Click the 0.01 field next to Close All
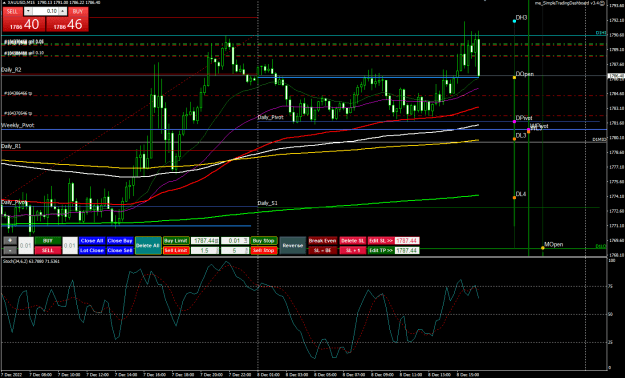 [x=70, y=246]
